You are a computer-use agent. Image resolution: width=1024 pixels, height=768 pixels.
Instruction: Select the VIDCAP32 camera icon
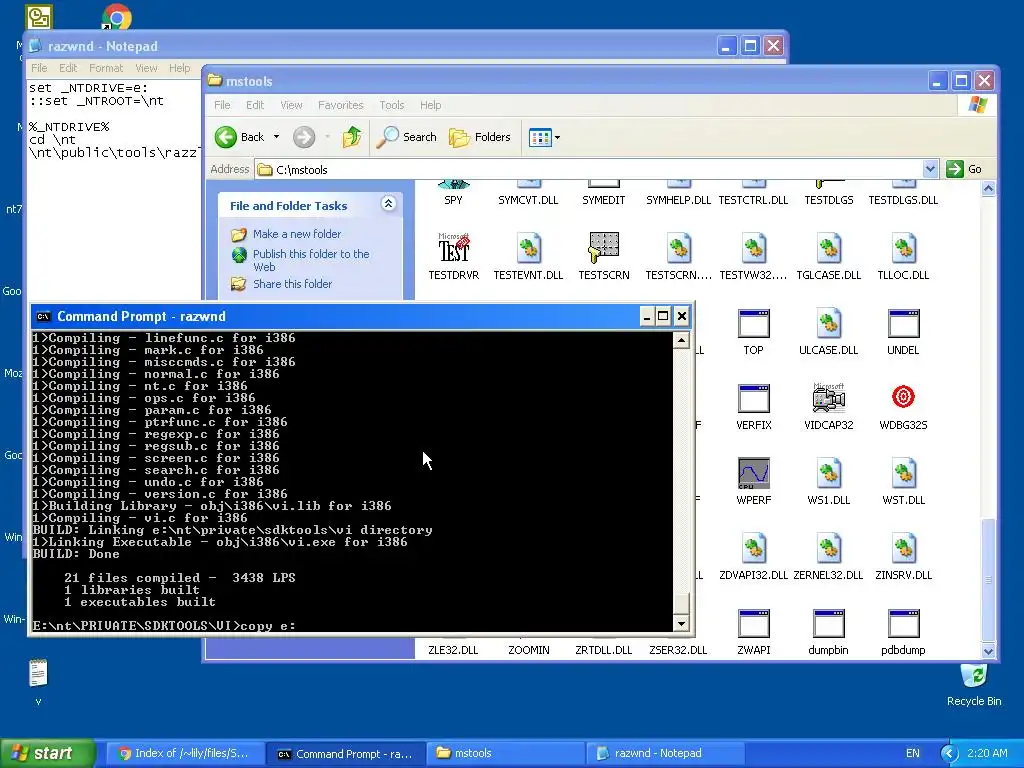(x=829, y=398)
